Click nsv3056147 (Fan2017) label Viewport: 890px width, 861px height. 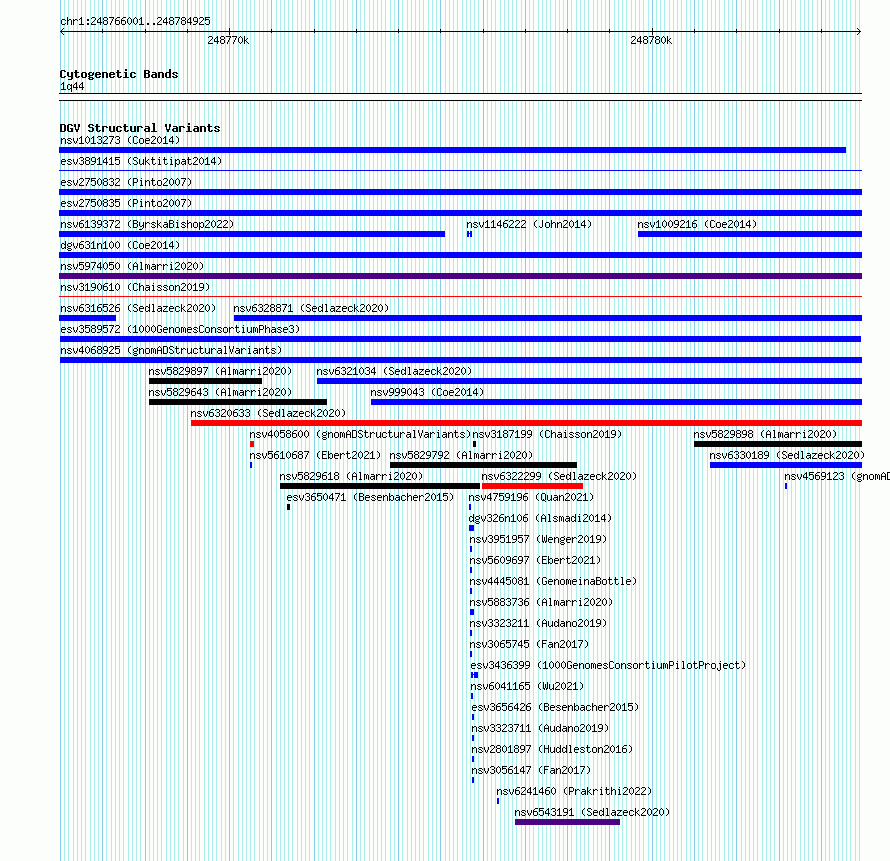click(x=531, y=770)
